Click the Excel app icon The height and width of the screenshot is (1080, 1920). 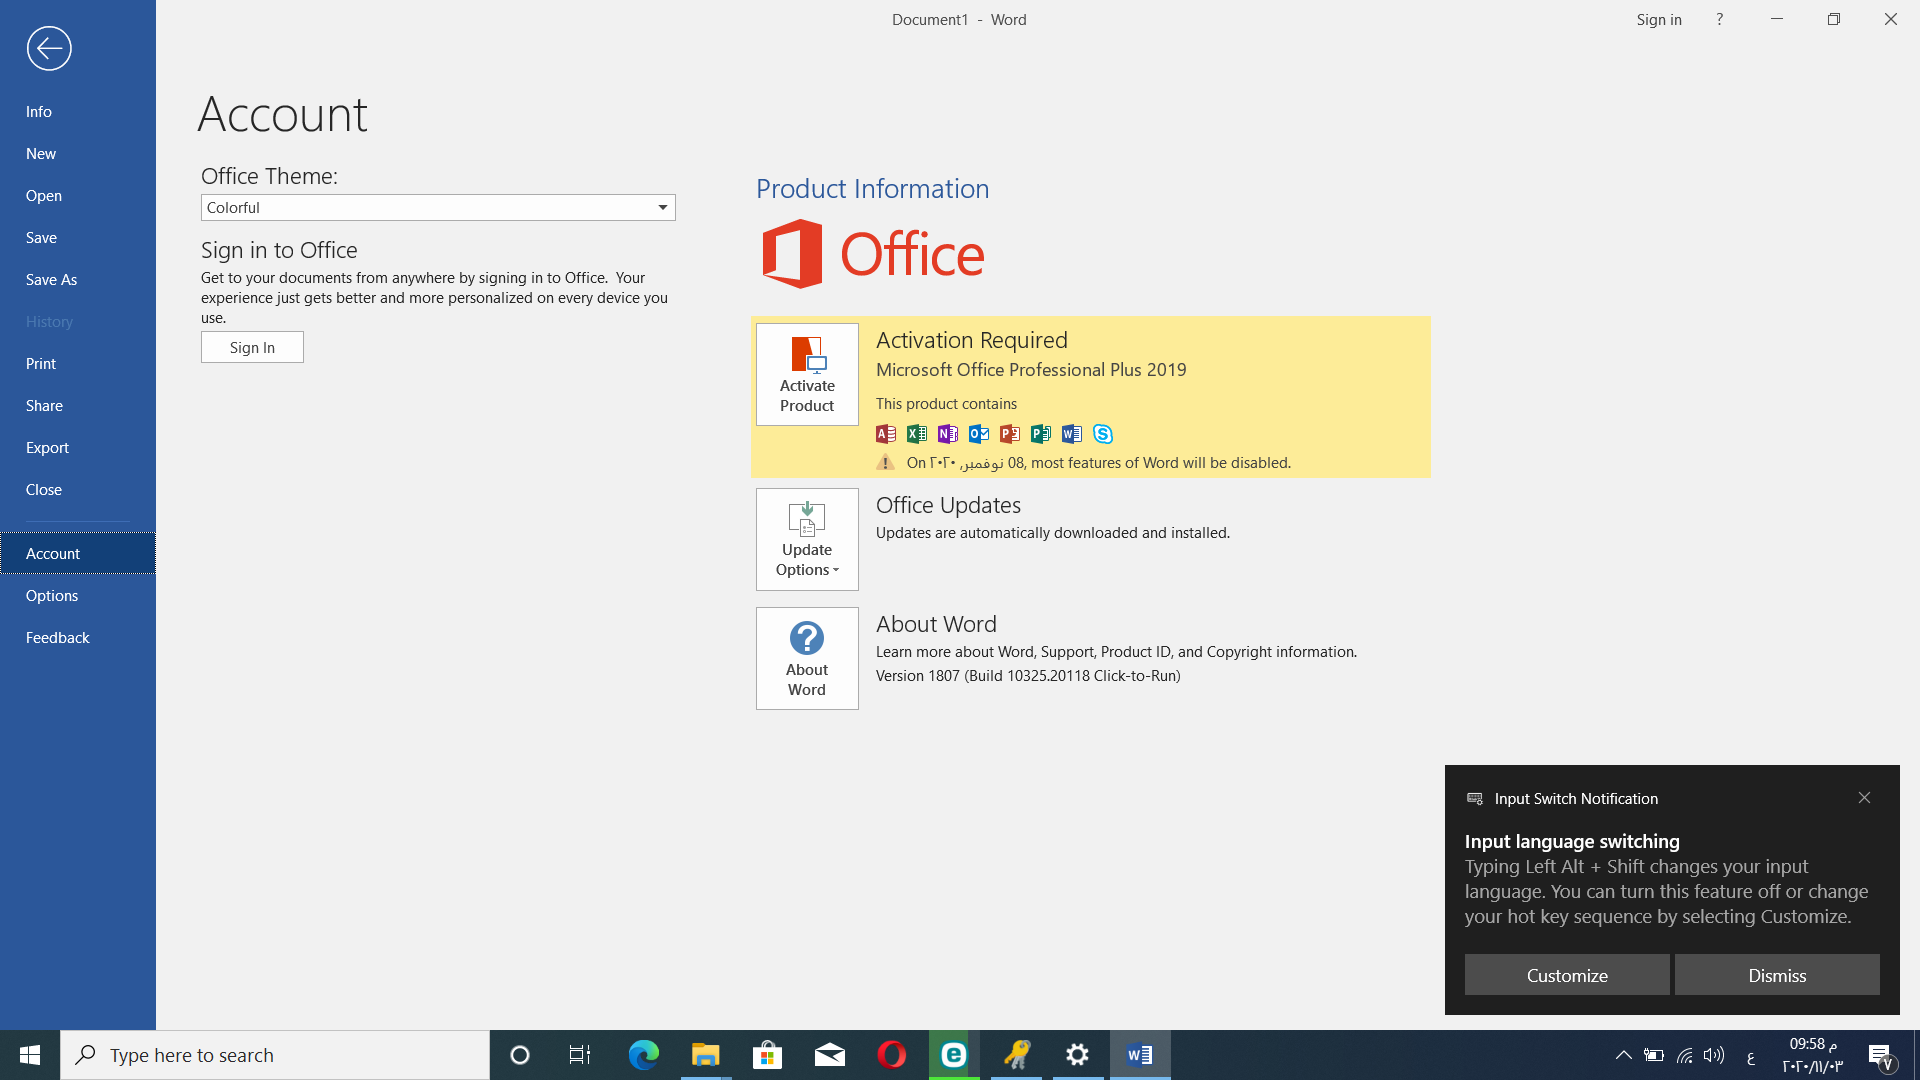[x=917, y=433]
